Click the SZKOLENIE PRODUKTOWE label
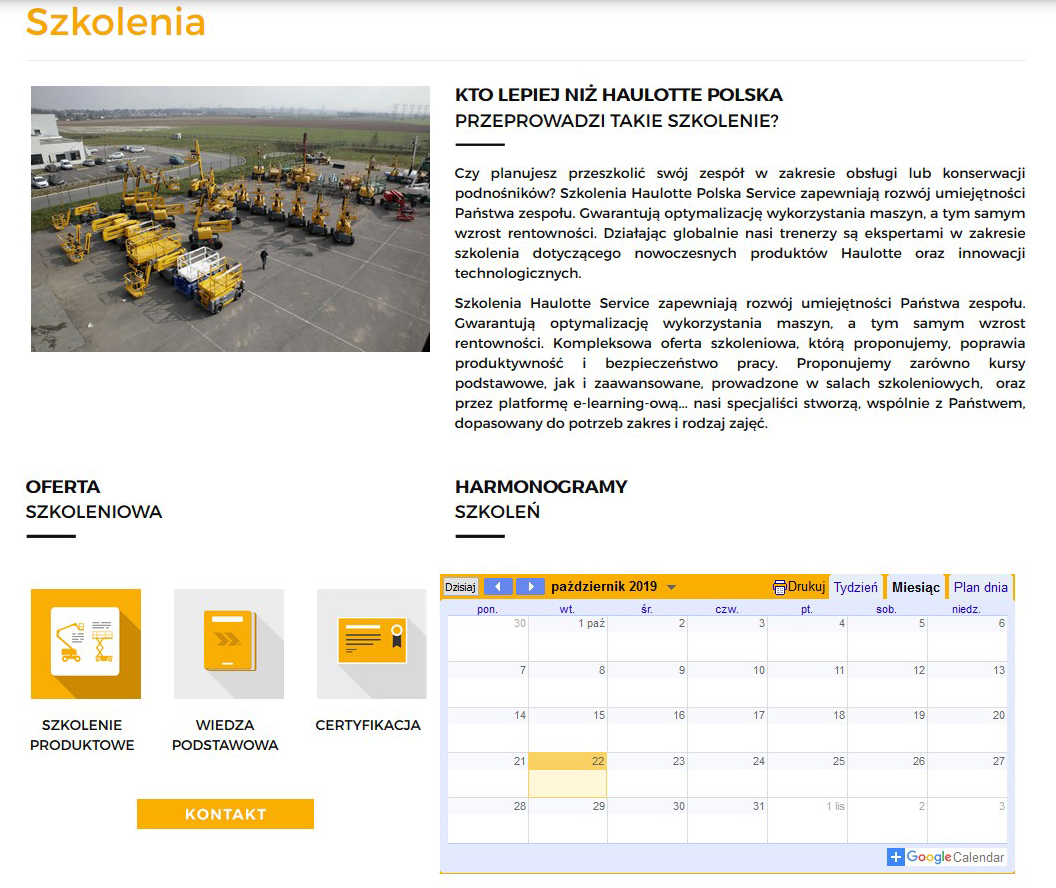 [82, 735]
